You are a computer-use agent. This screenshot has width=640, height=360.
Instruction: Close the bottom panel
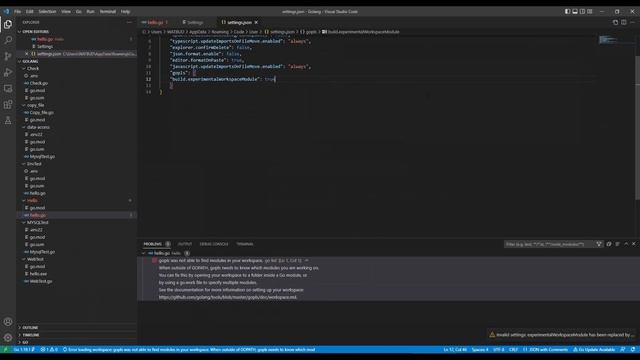[634, 244]
